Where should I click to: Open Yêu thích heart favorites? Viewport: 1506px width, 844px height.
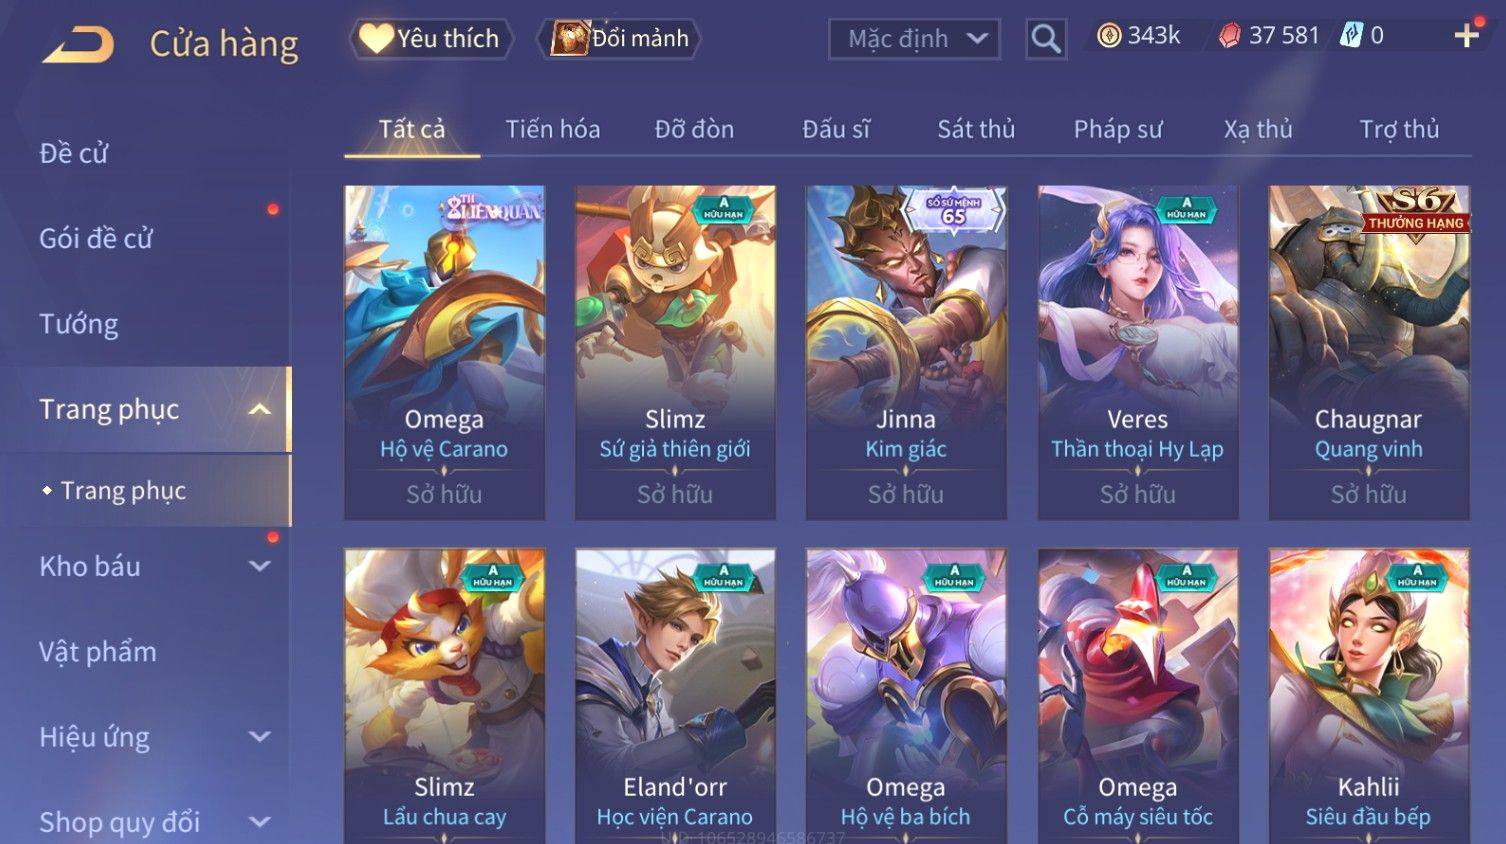coord(431,39)
